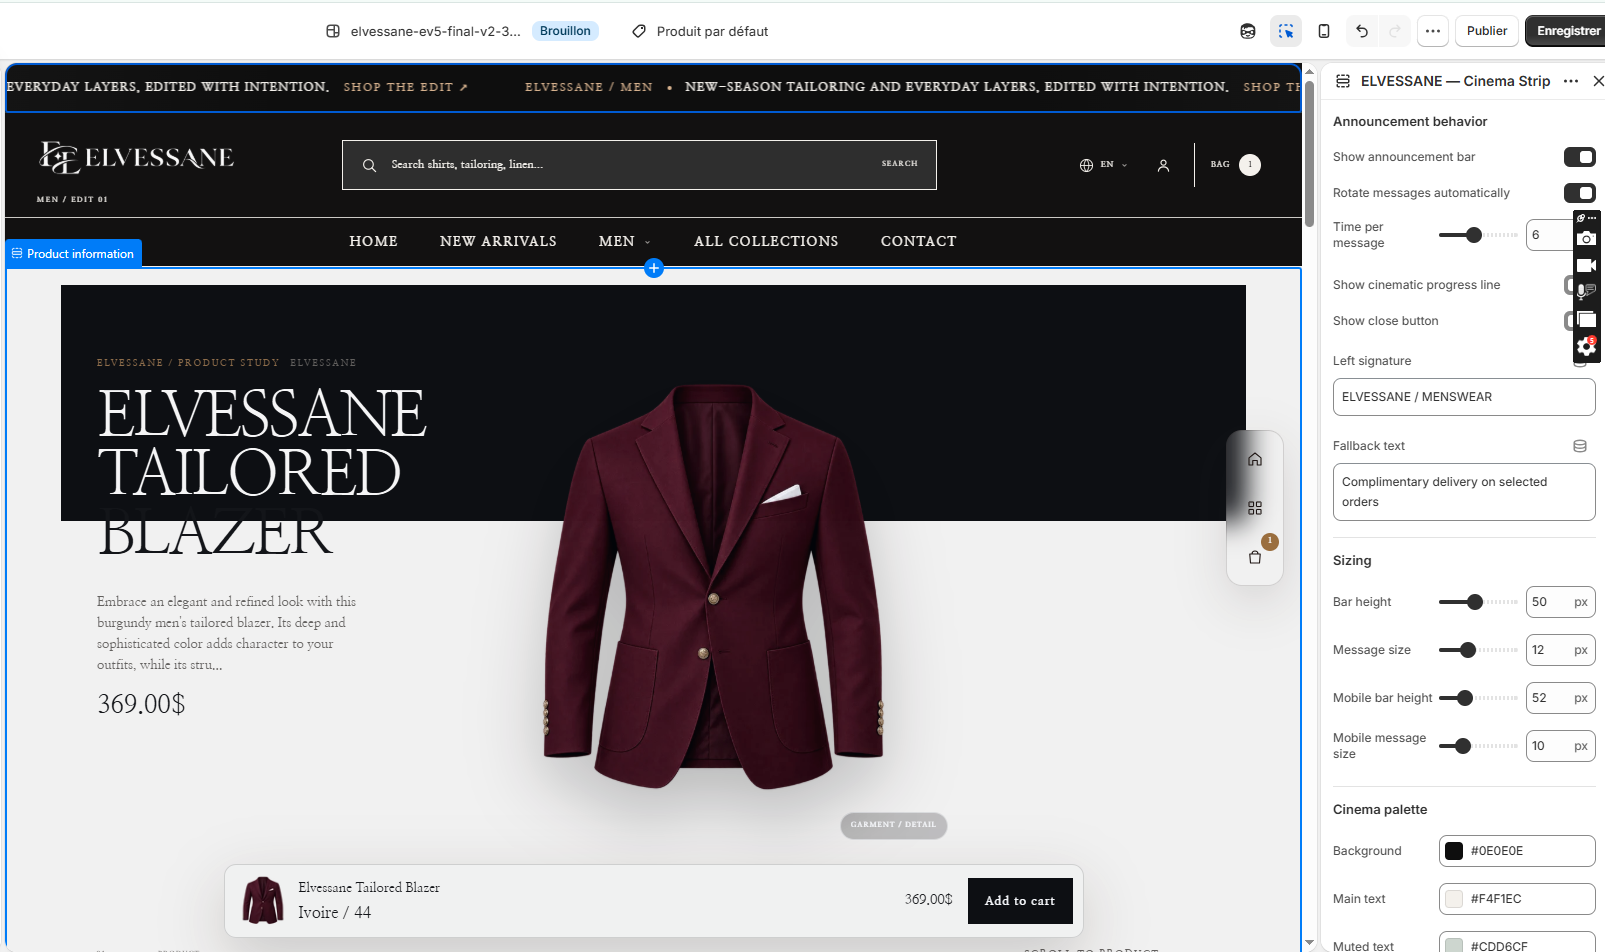Viewport: 1605px width, 952px height.
Task: Switch to mobile device preview
Action: point(1324,31)
